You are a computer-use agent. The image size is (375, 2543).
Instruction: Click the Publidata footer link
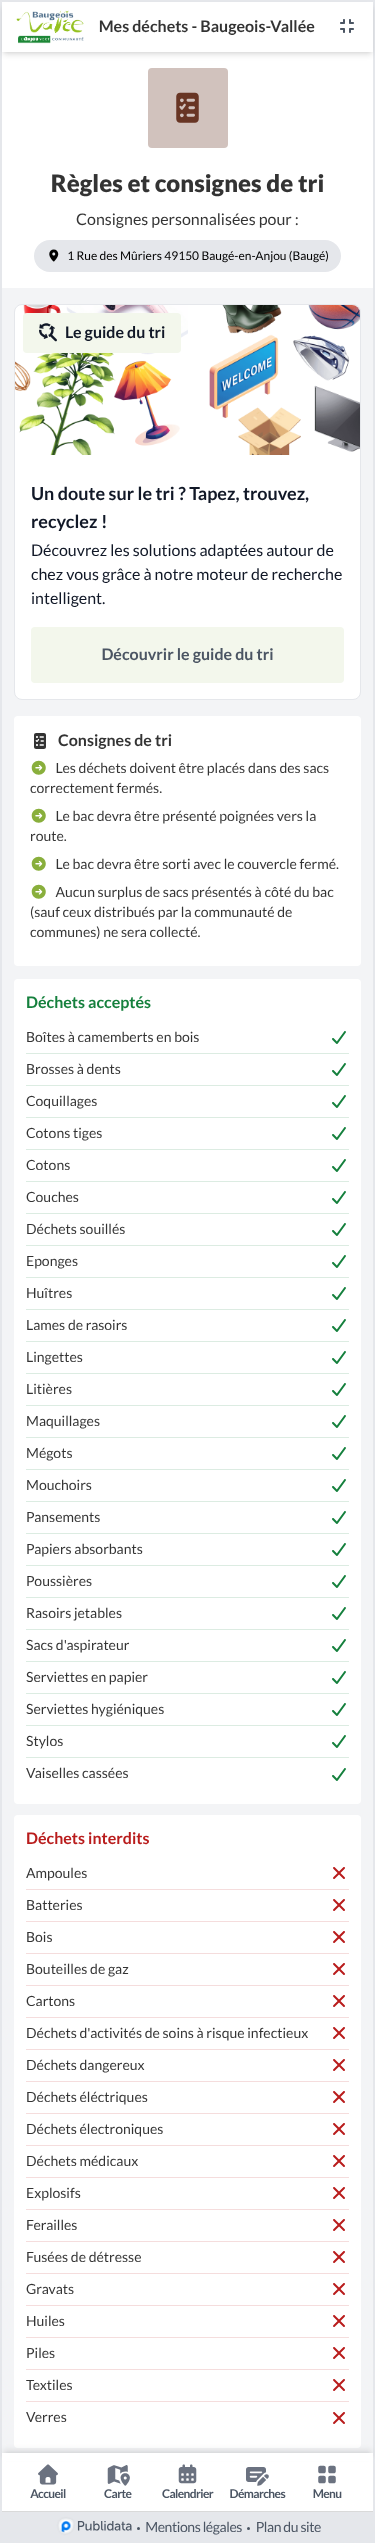coord(97,2526)
